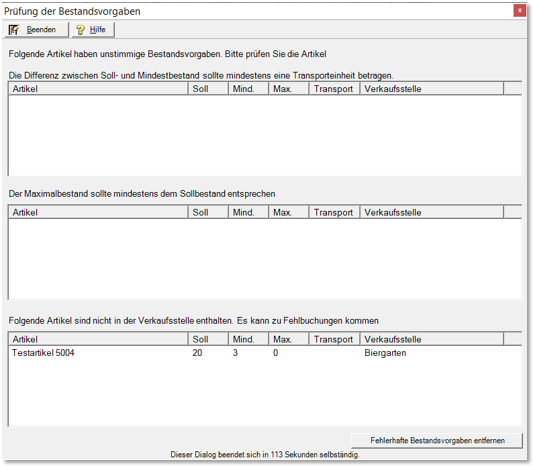Screen dimensions: 533x467
Task: Click the Beenden button label
Action: (41, 30)
